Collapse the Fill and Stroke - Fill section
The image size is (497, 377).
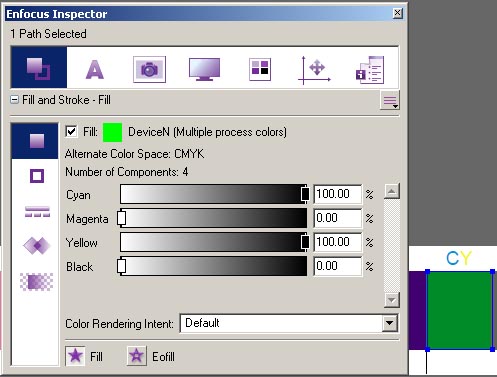[x=14, y=100]
